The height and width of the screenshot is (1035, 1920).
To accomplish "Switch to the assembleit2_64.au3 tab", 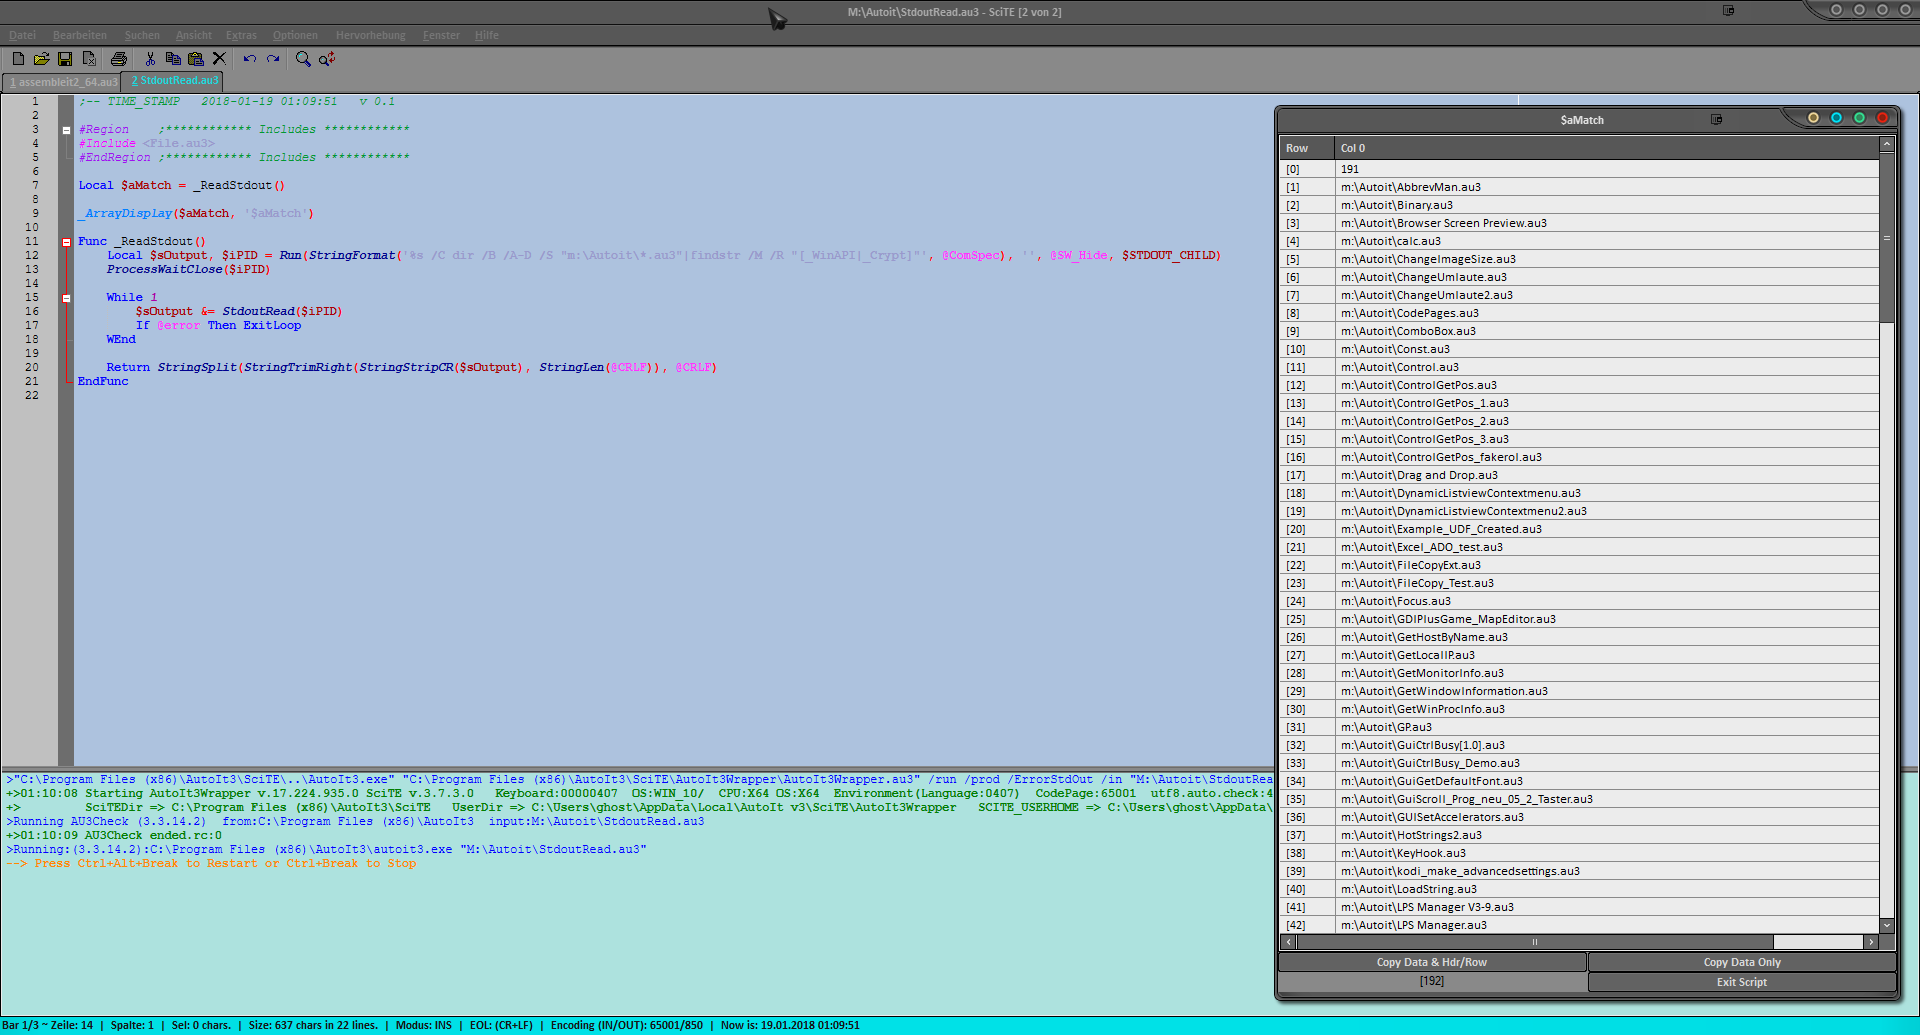I will tap(62, 82).
